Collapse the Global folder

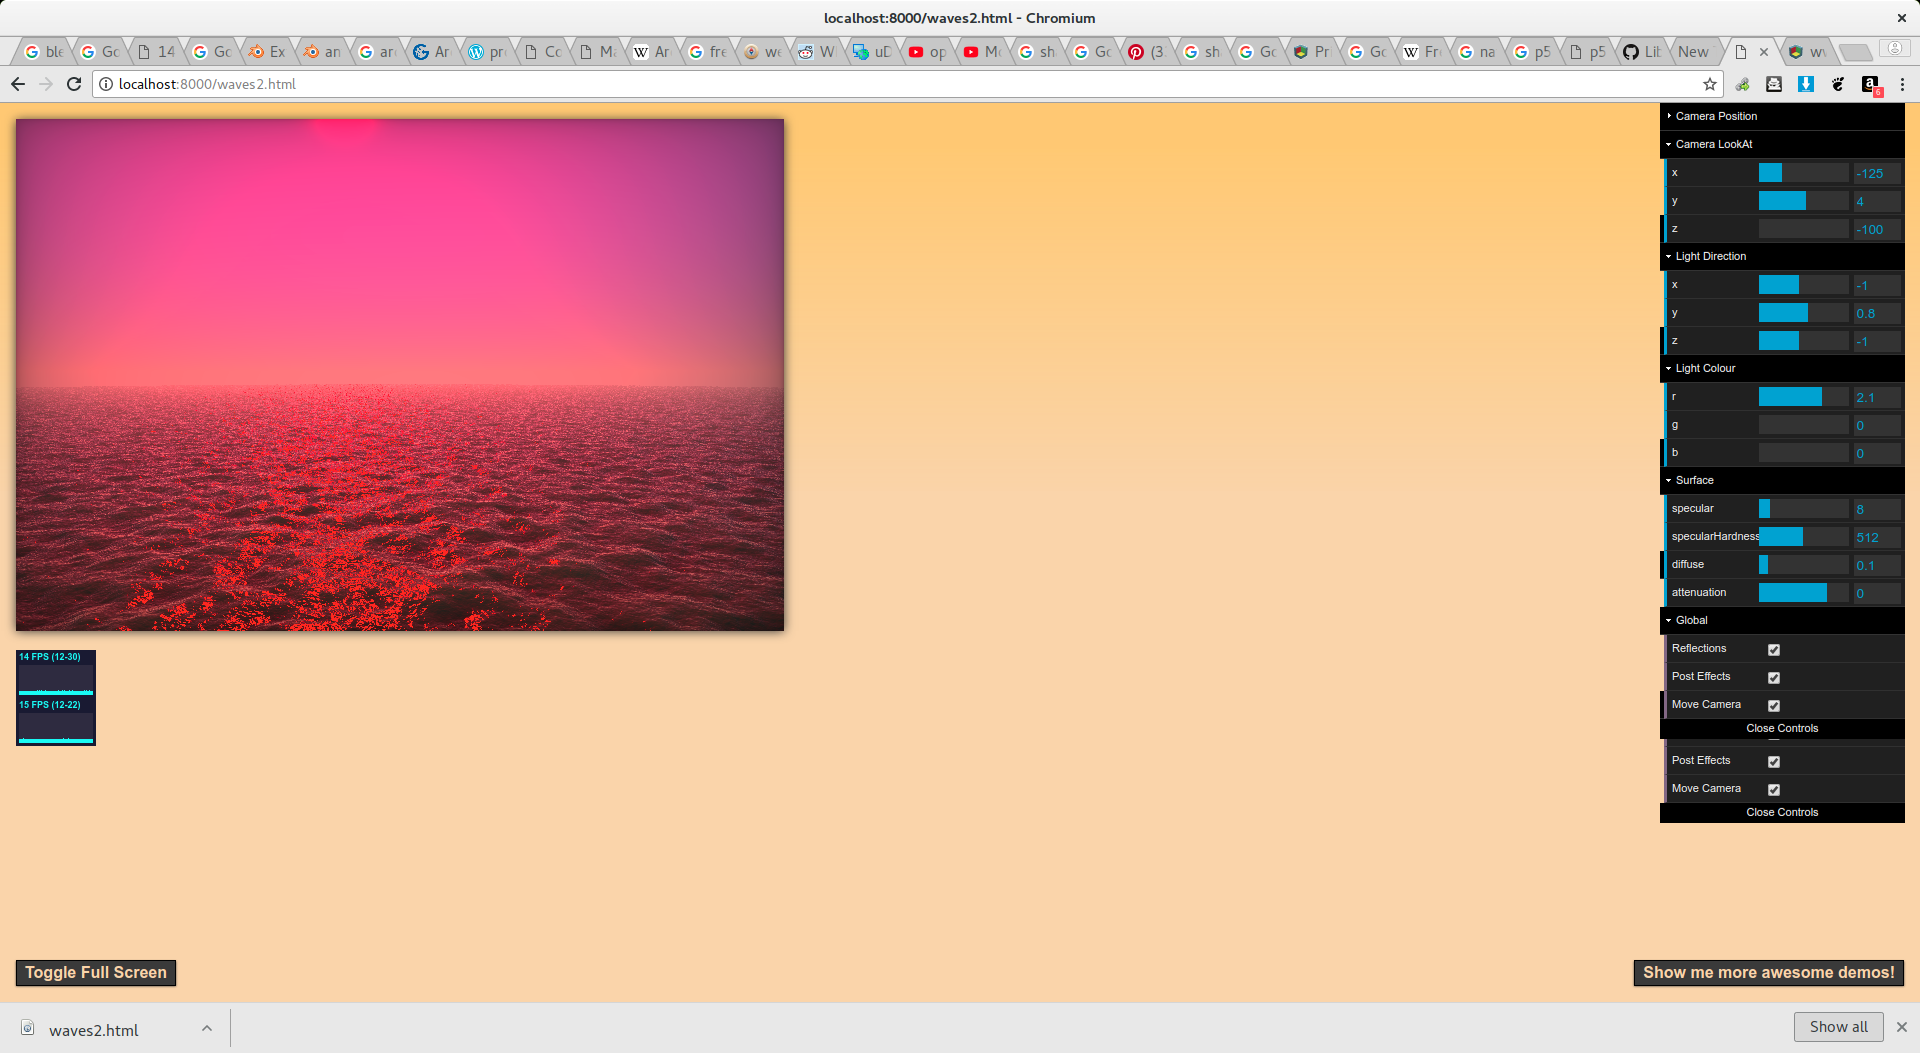tap(1782, 620)
